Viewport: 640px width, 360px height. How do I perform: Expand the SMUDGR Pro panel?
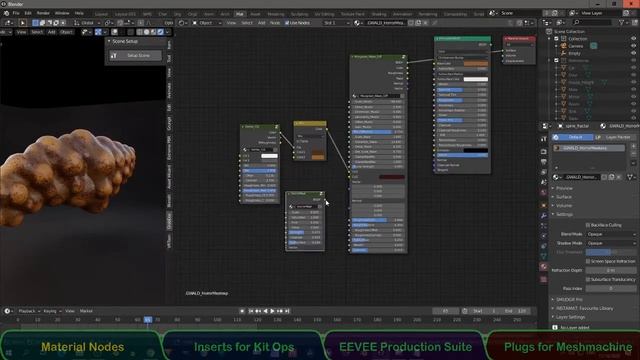coord(569,300)
